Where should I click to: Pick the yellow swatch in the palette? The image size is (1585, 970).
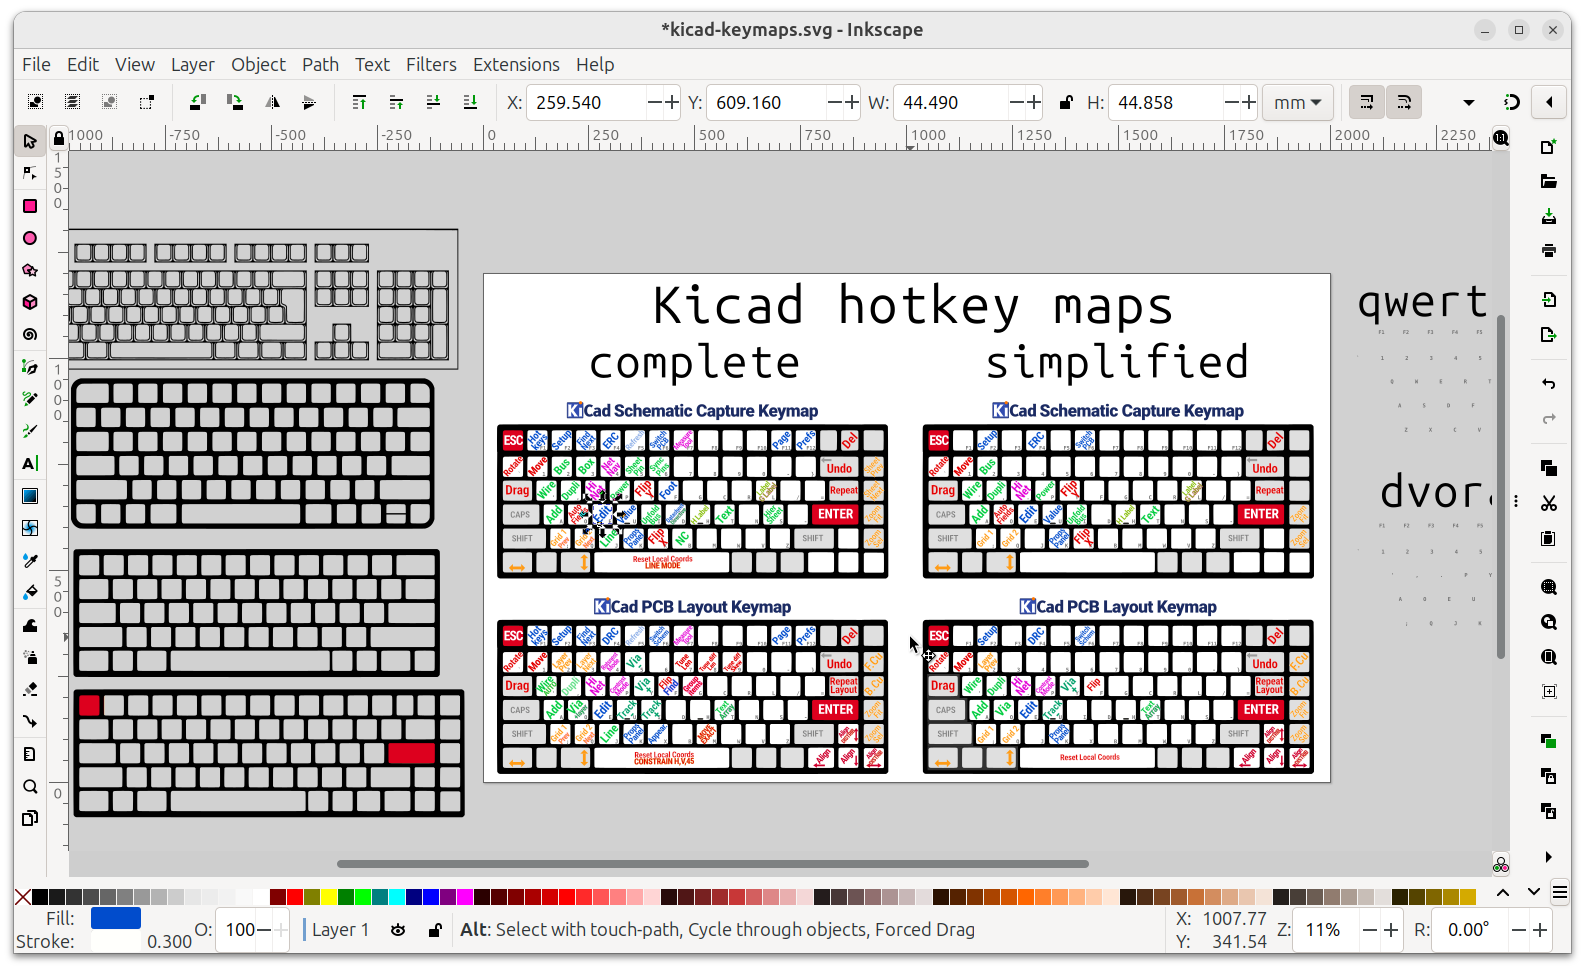click(x=328, y=897)
